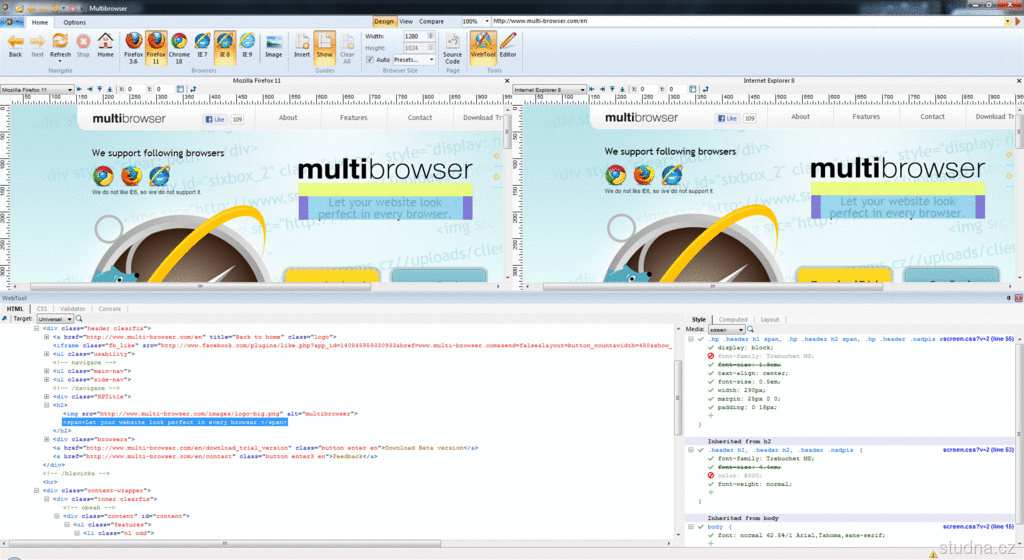Screen dimensions: 1024x560
Task: Open the screen.css line 53 link
Action: 978,450
